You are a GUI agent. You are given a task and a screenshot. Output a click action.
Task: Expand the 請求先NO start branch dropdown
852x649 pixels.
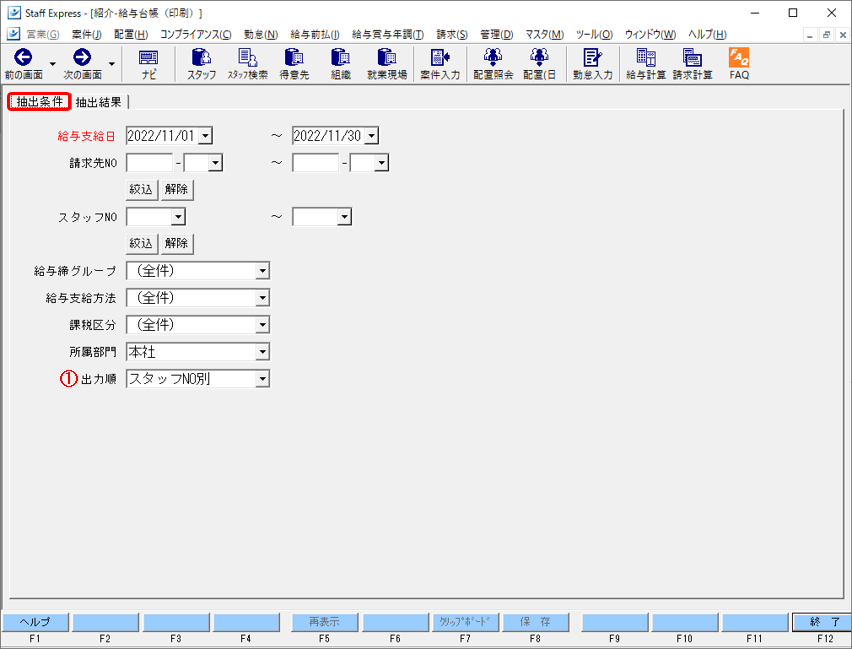coord(216,163)
